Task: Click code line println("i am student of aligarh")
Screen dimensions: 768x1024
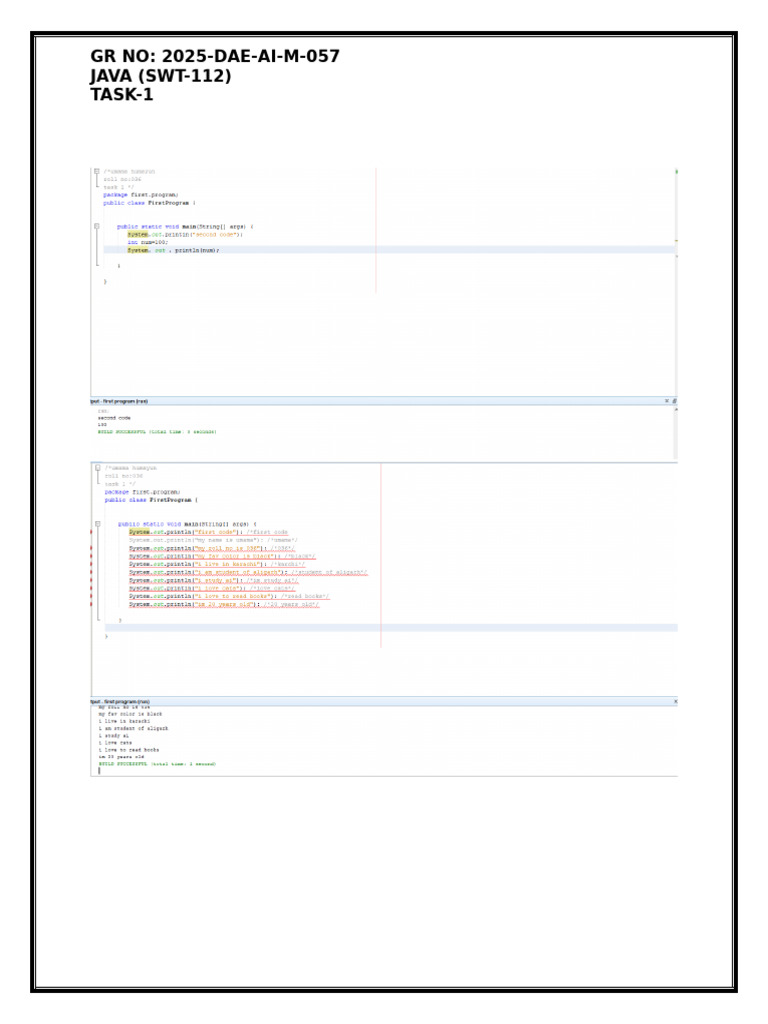Action: tap(248, 572)
